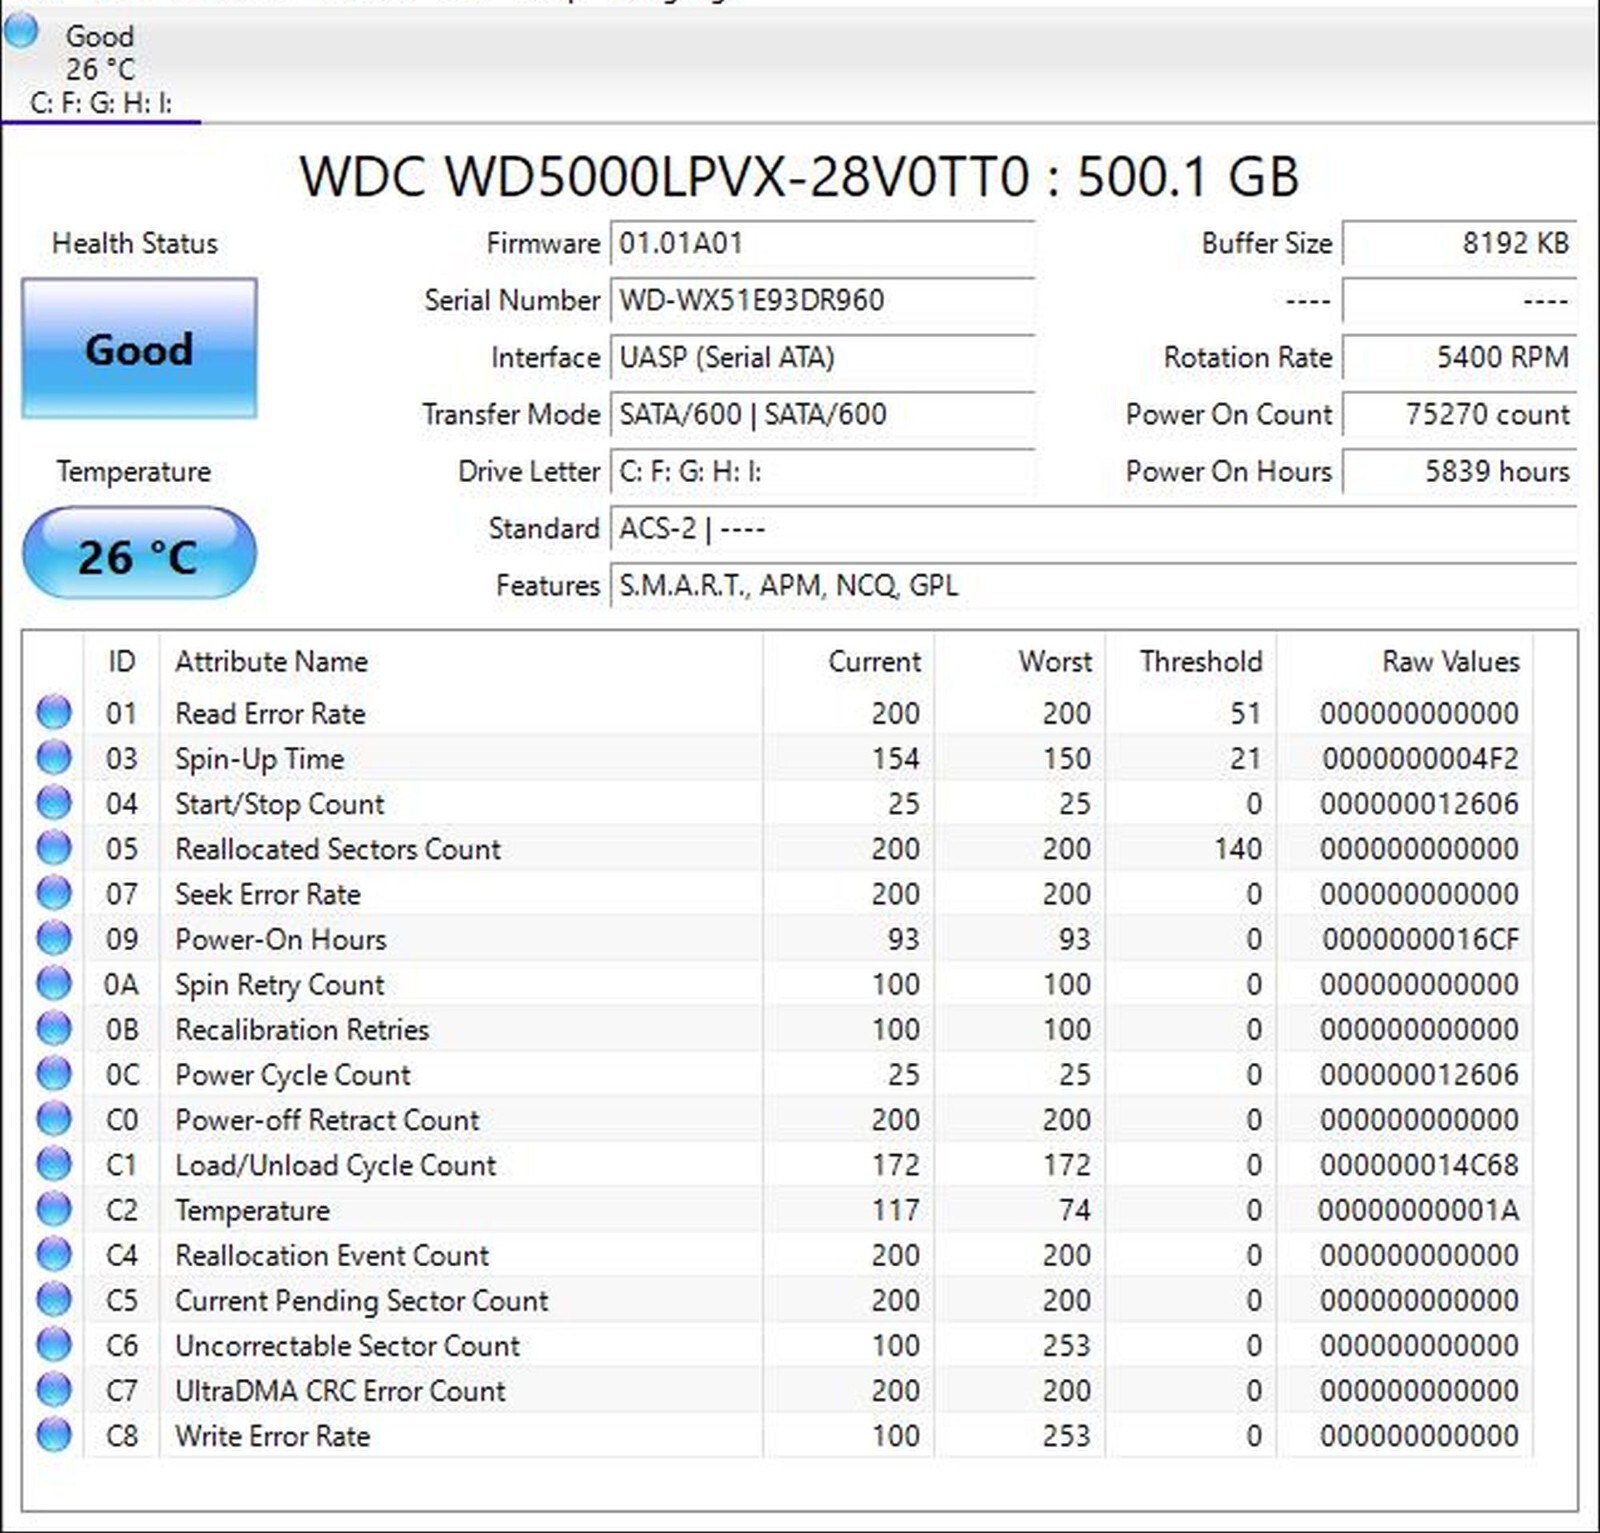Click status icon for UltraDMA CRC Error Count
The width and height of the screenshot is (1600, 1533).
[x=54, y=1389]
